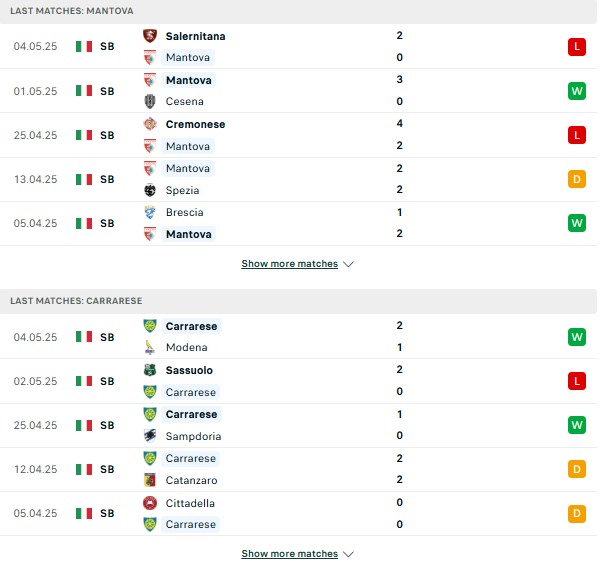601x572 pixels.
Task: Select the Sassuolo team name
Action: point(189,370)
